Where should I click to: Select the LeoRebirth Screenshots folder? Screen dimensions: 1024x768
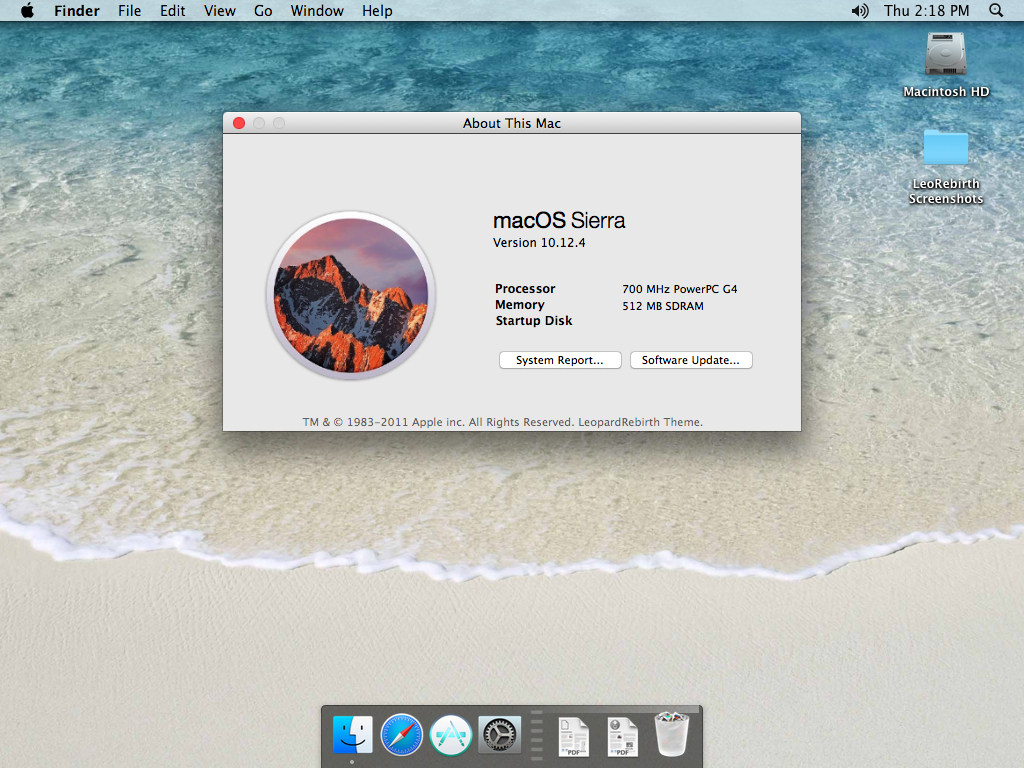[945, 149]
